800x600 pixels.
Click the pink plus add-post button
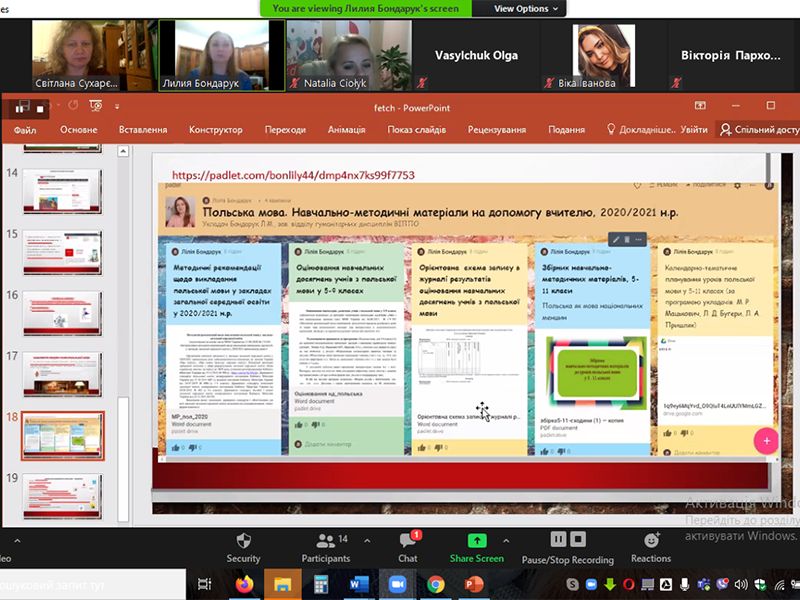tap(766, 441)
